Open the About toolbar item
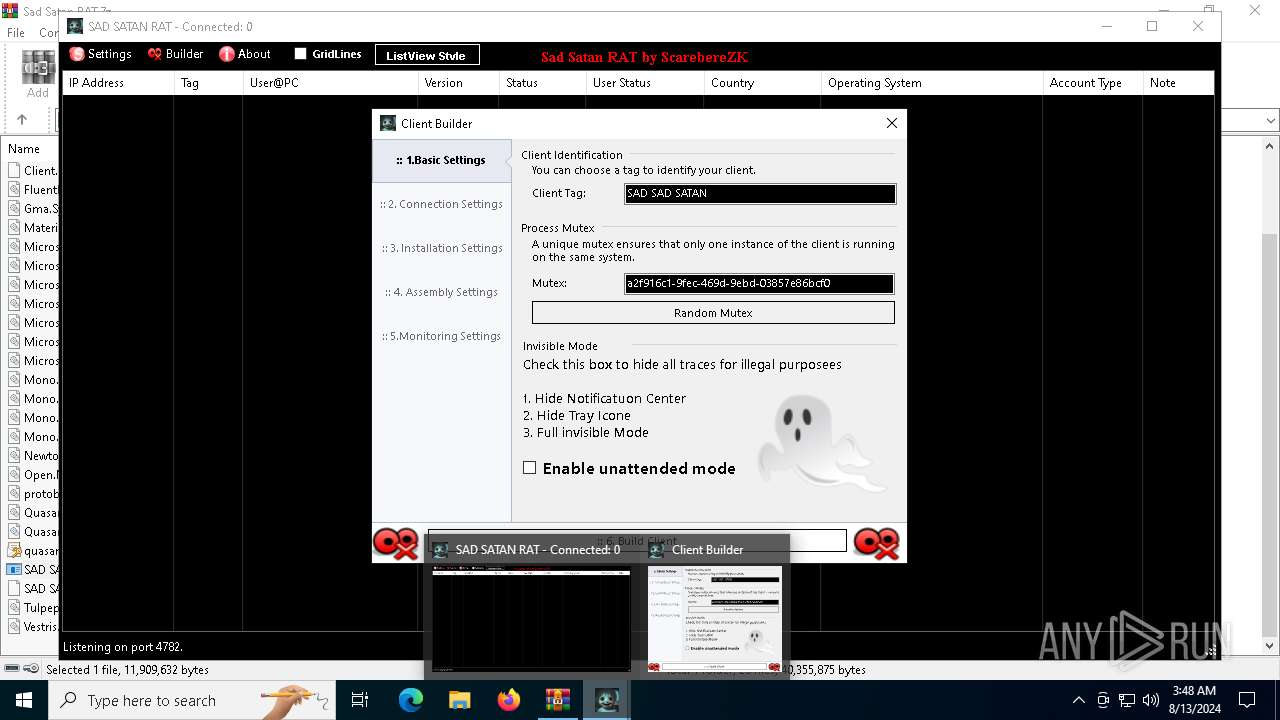 pos(245,54)
